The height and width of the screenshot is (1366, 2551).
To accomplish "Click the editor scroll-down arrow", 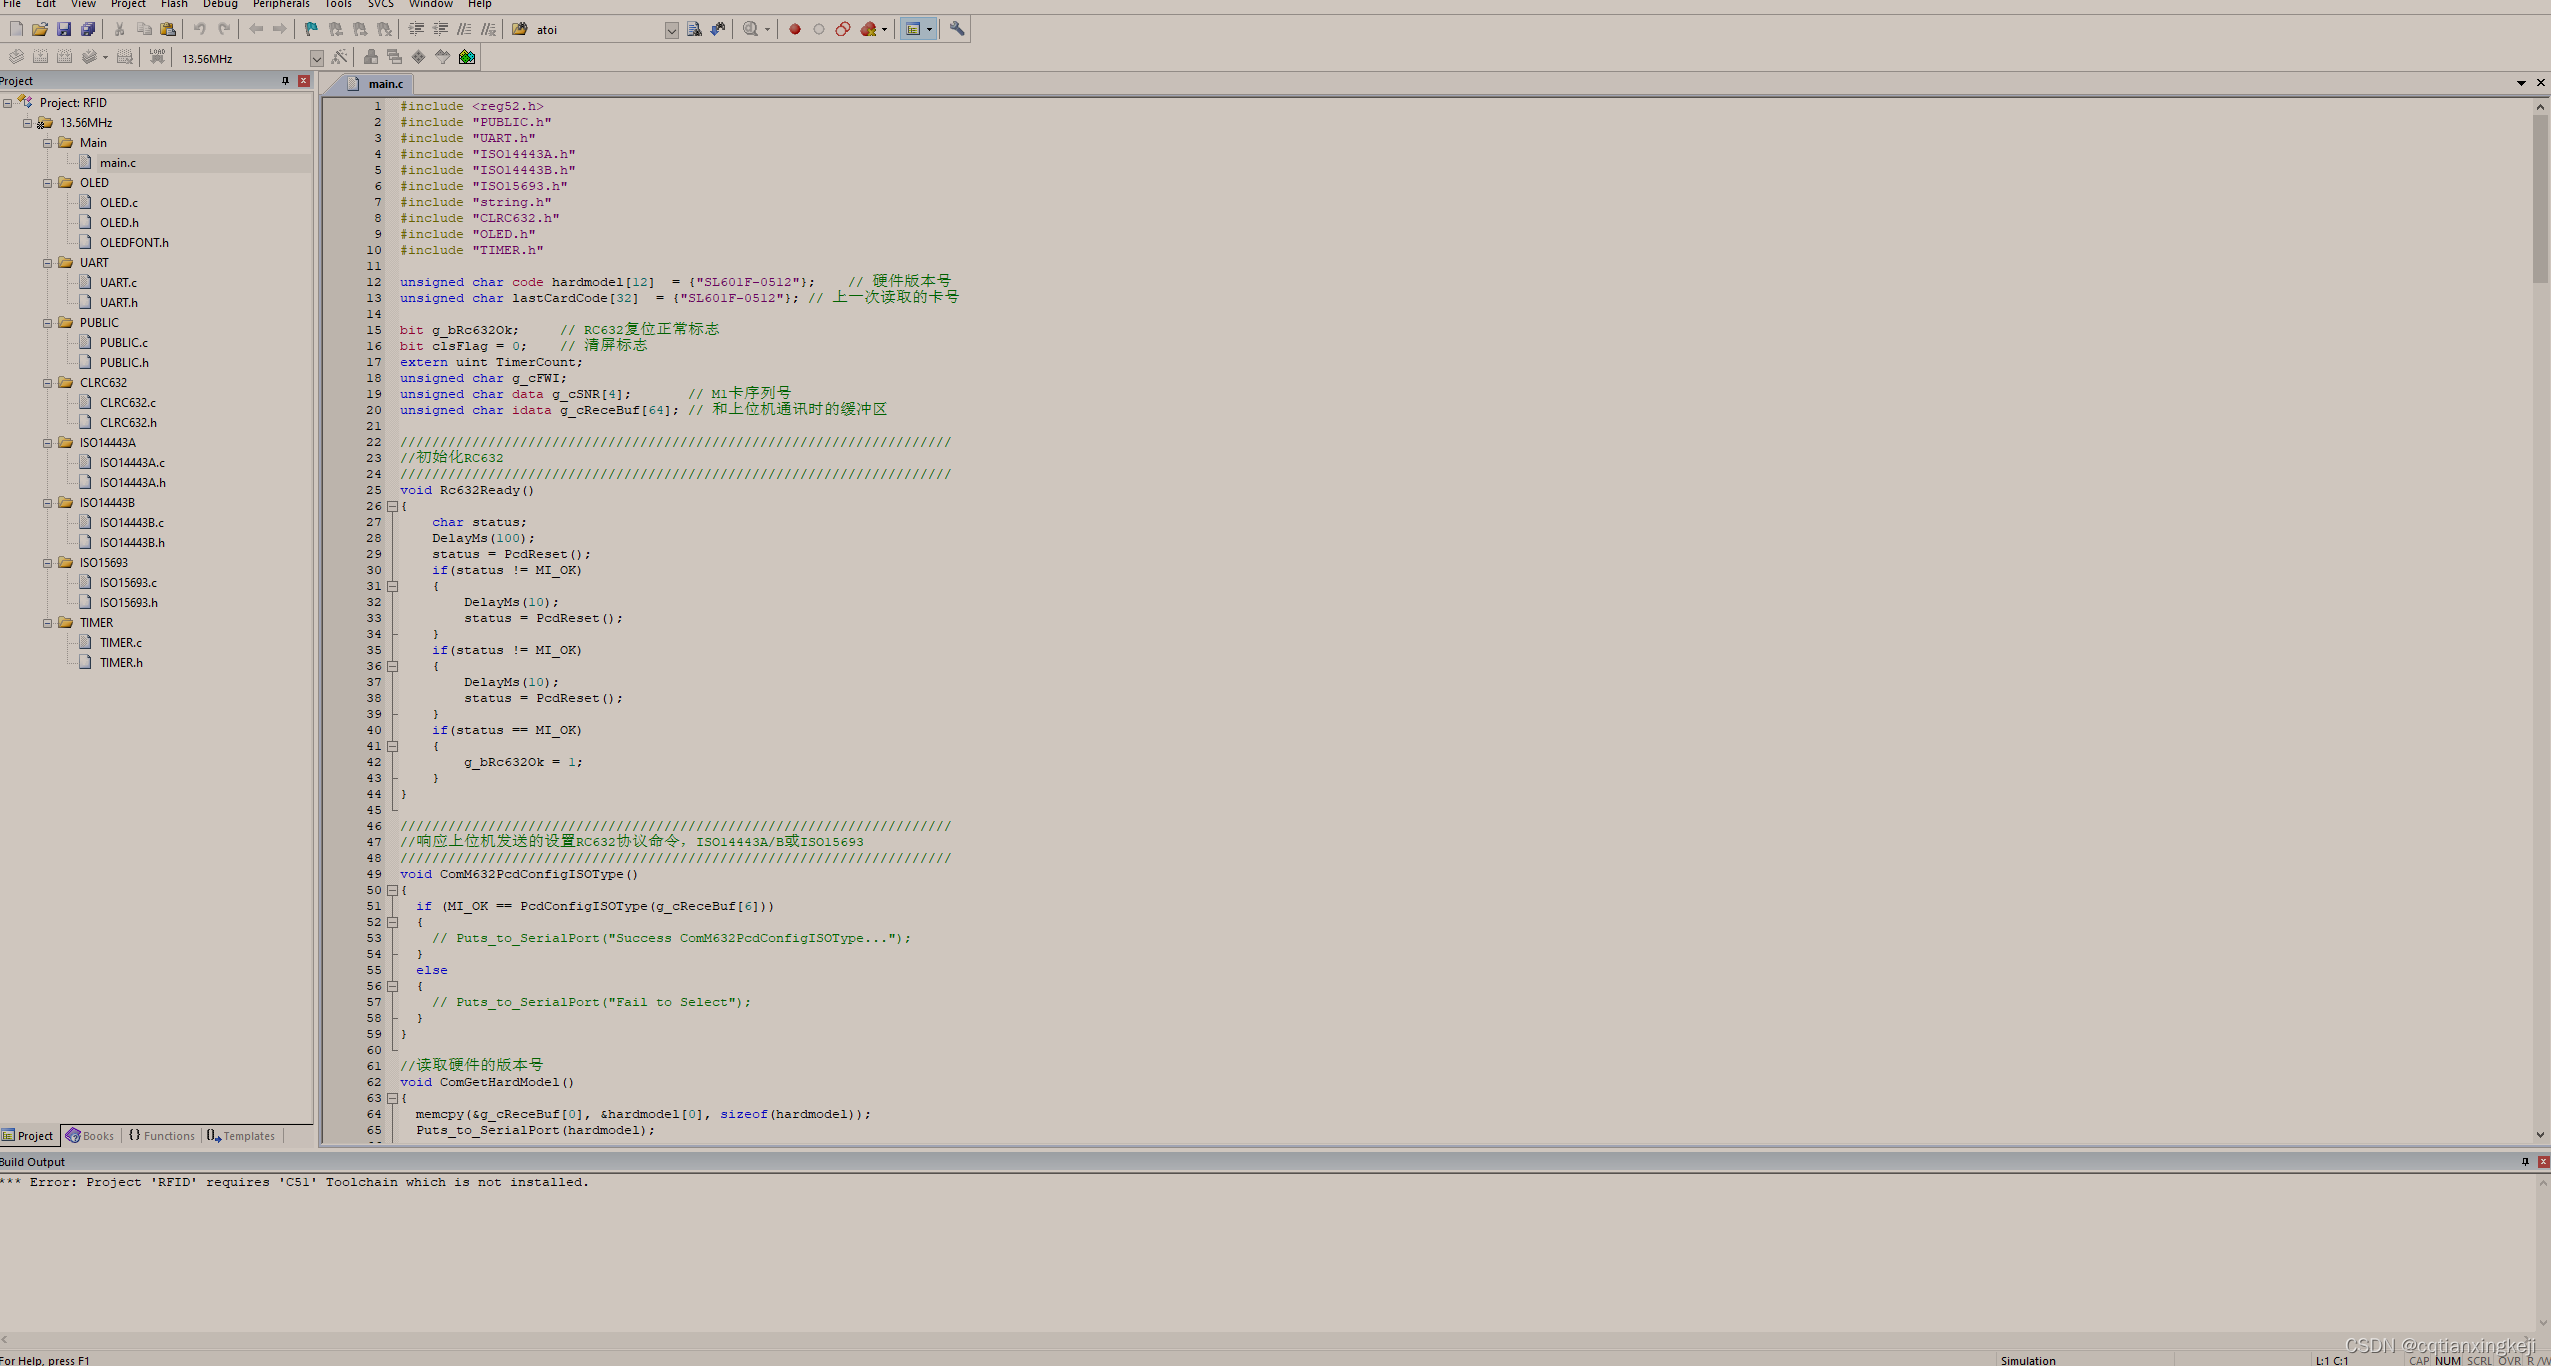I will (x=2540, y=1135).
